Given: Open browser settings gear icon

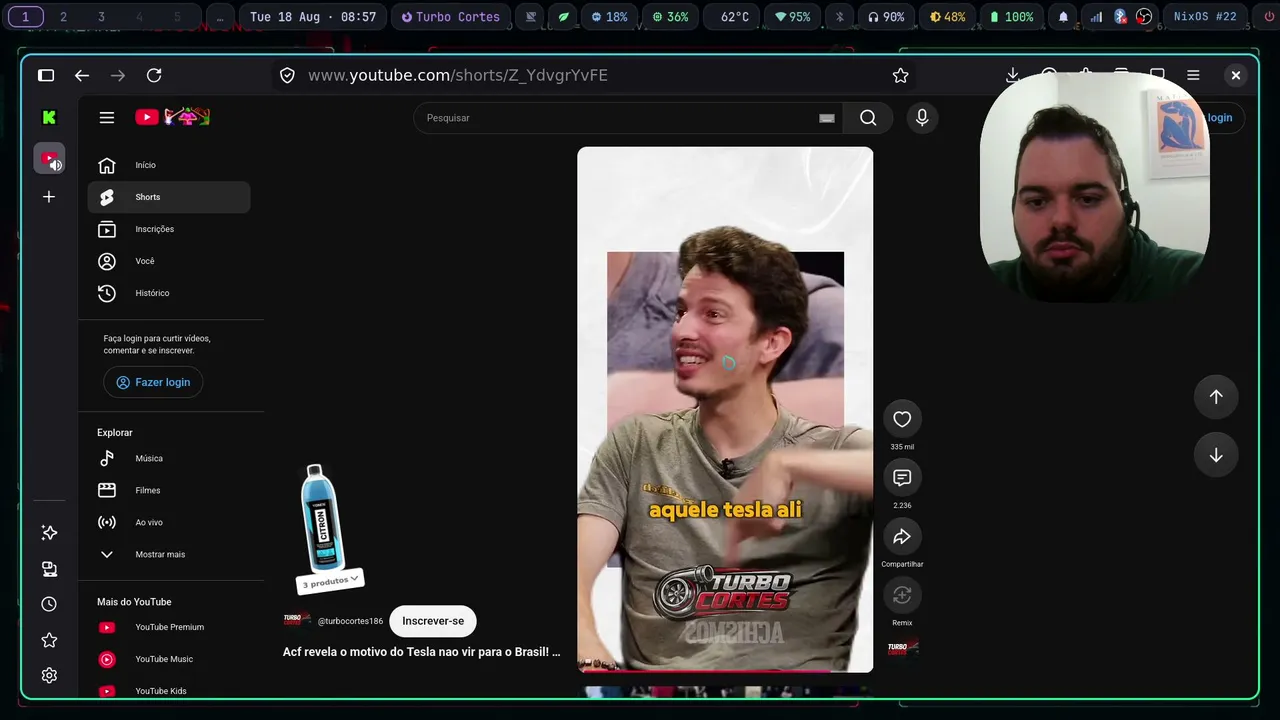Looking at the screenshot, I should [49, 675].
